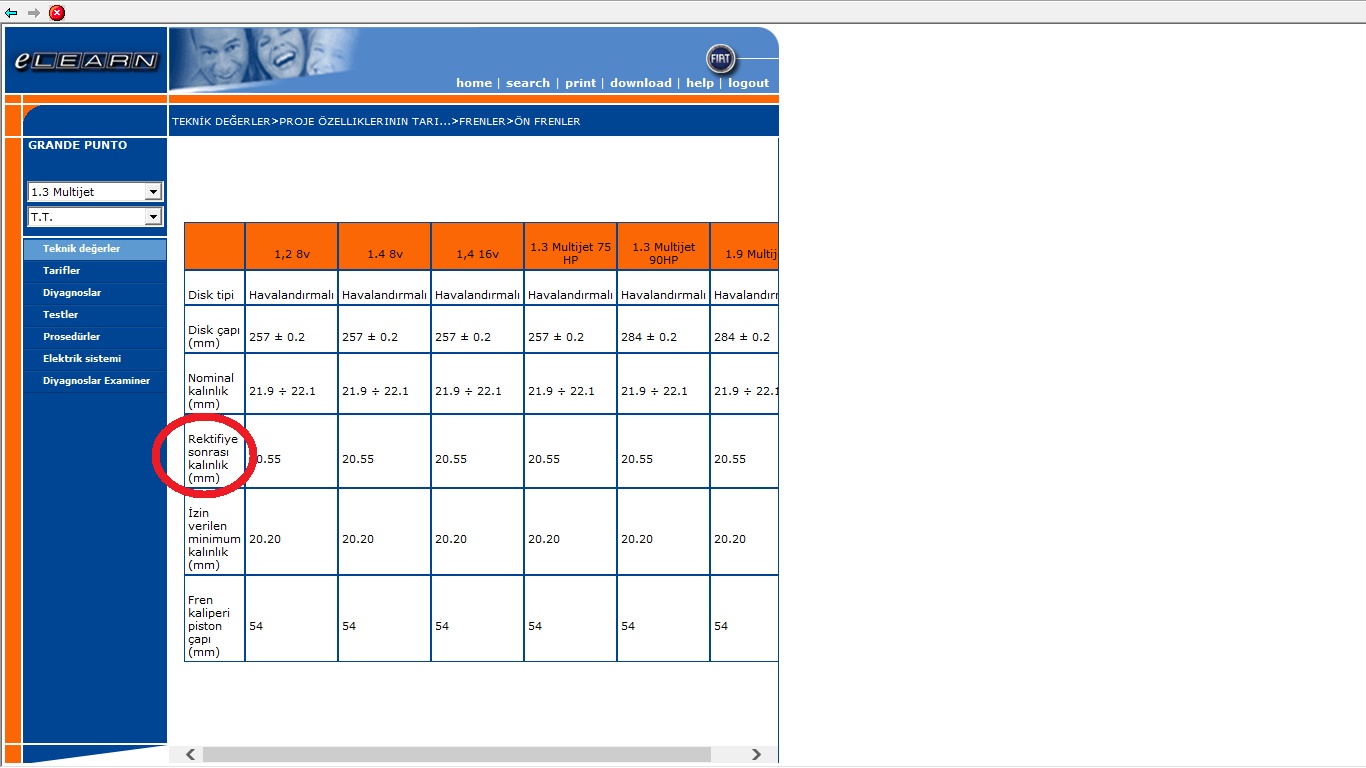Viewport: 1366px width, 768px height.
Task: Click the print link
Action: [x=580, y=83]
